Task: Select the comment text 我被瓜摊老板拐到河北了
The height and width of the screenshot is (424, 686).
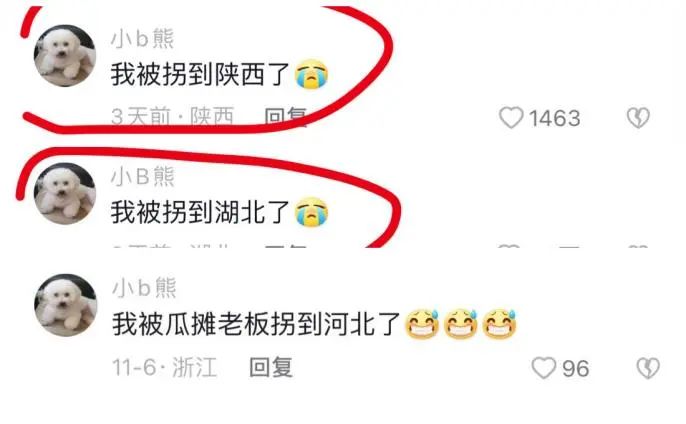Action: point(256,324)
